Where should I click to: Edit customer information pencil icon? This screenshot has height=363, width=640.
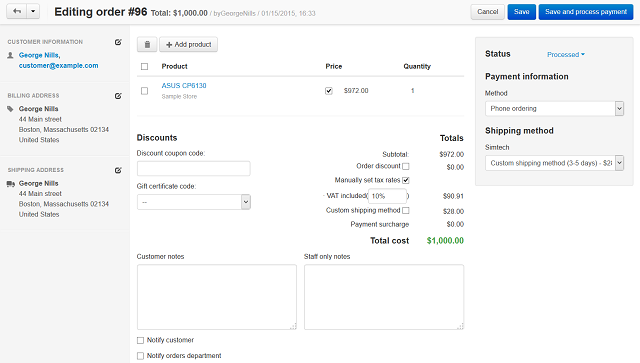pos(118,42)
